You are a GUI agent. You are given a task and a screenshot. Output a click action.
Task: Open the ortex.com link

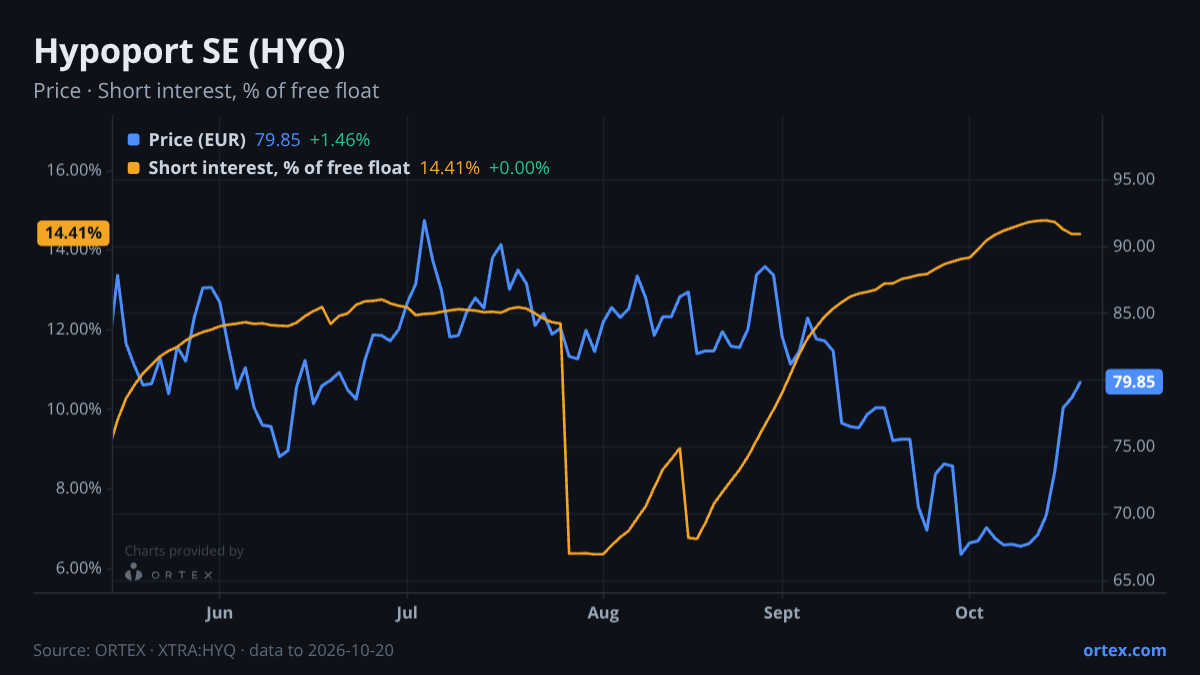[x=1124, y=650]
